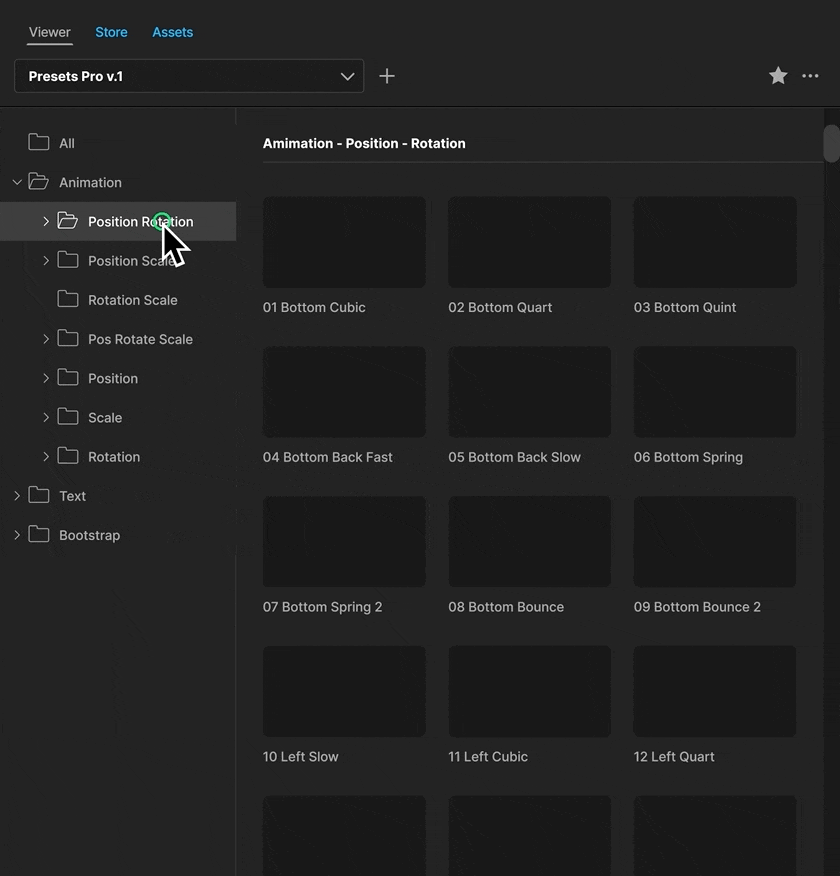Image resolution: width=840 pixels, height=876 pixels.
Task: Expand the Text folder arrow
Action: pos(17,496)
